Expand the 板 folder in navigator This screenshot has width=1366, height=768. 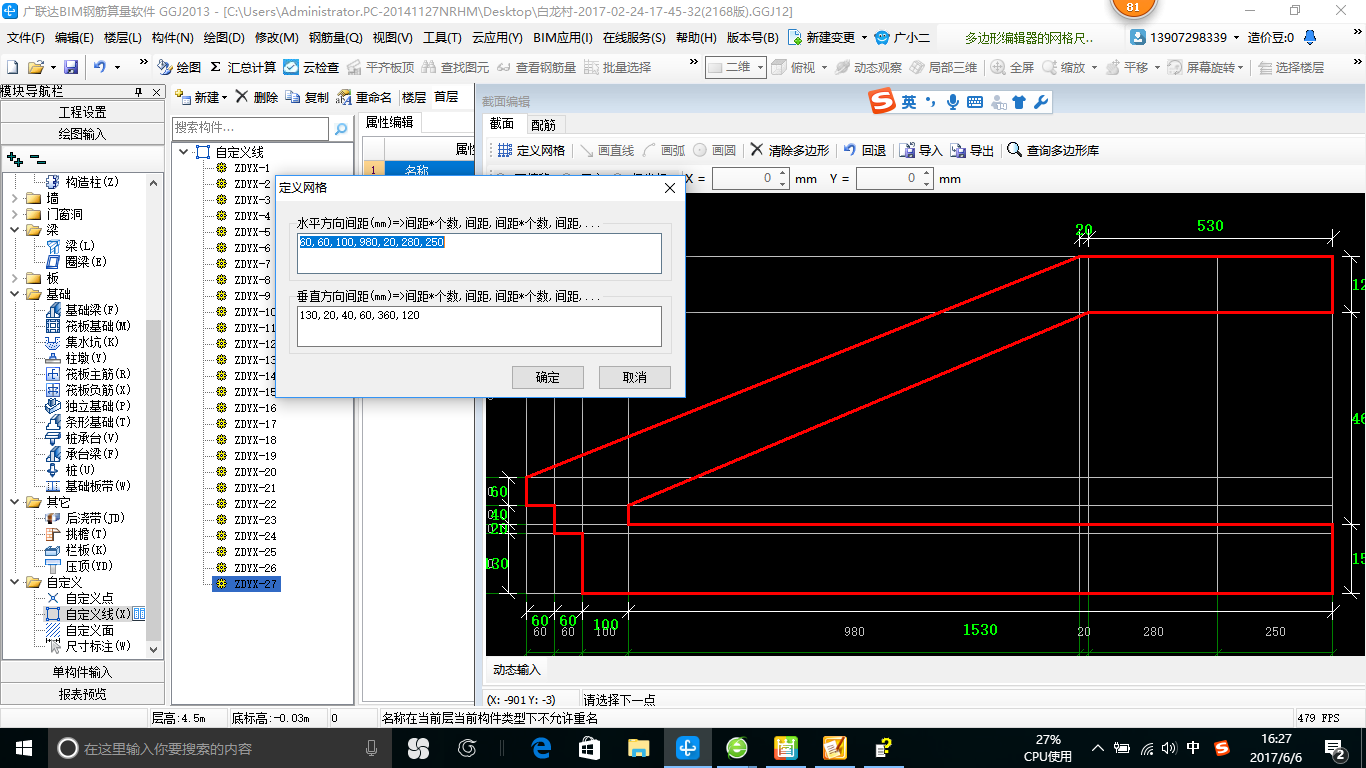16,278
